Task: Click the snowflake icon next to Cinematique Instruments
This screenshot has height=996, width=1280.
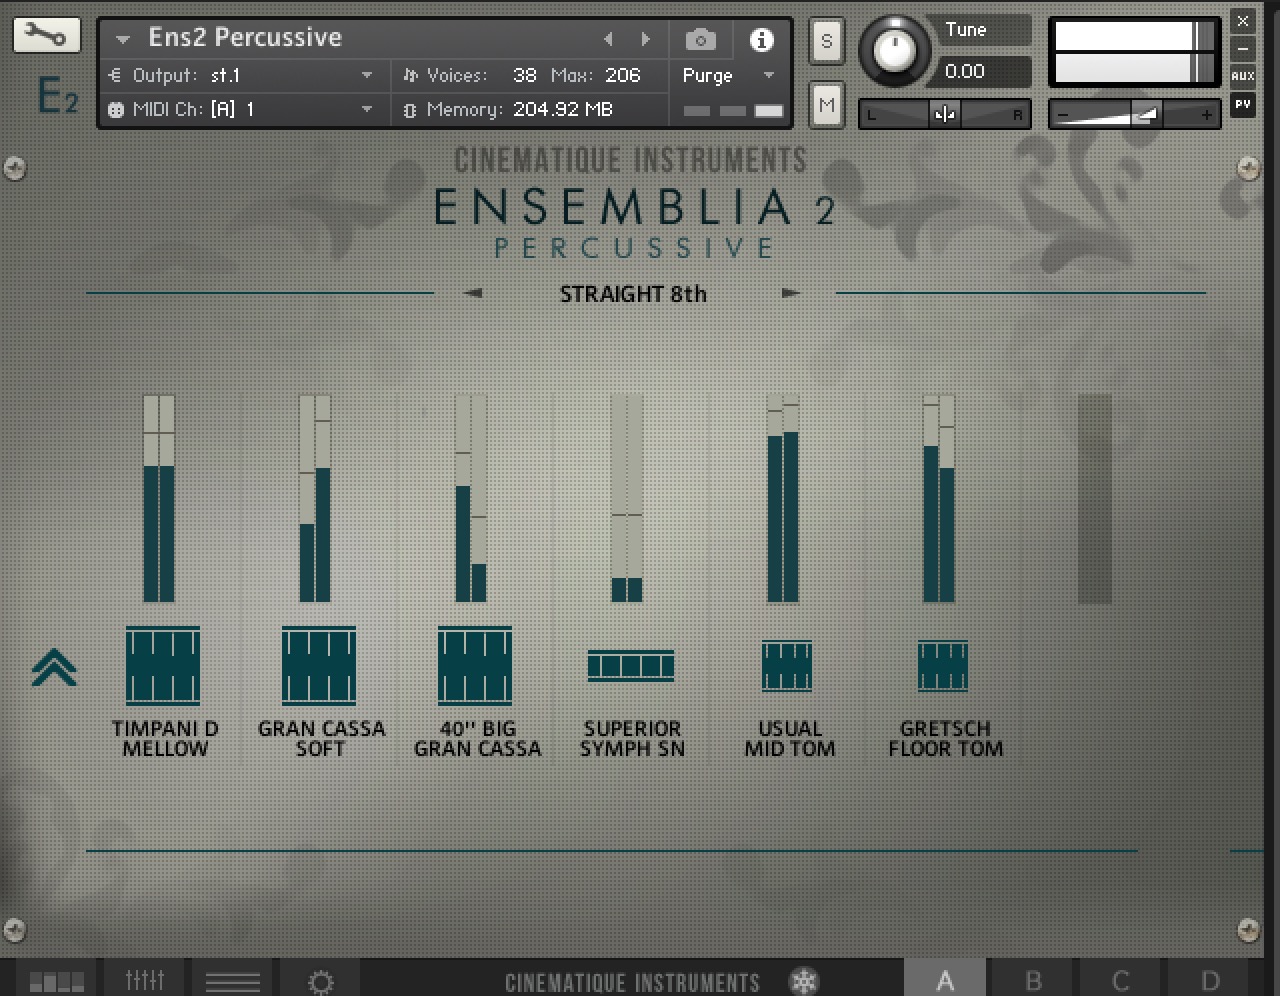Action: point(804,982)
